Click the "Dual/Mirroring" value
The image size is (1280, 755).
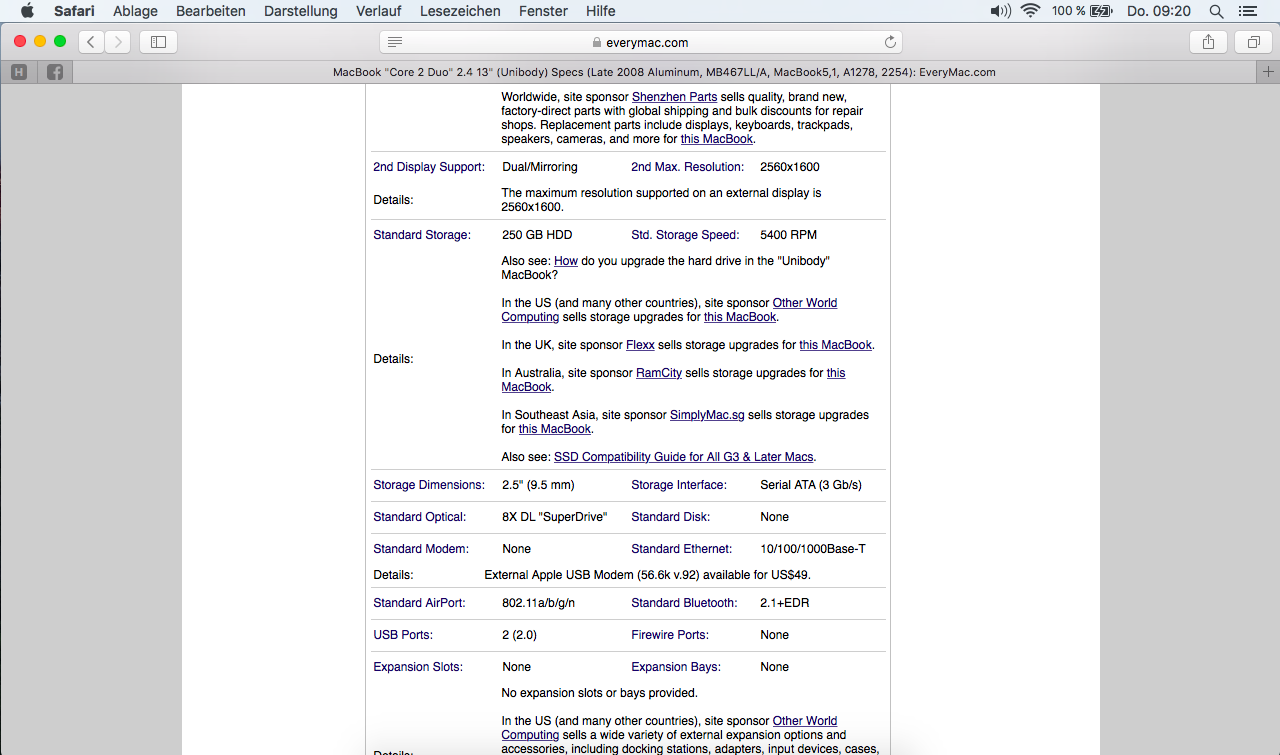point(540,167)
